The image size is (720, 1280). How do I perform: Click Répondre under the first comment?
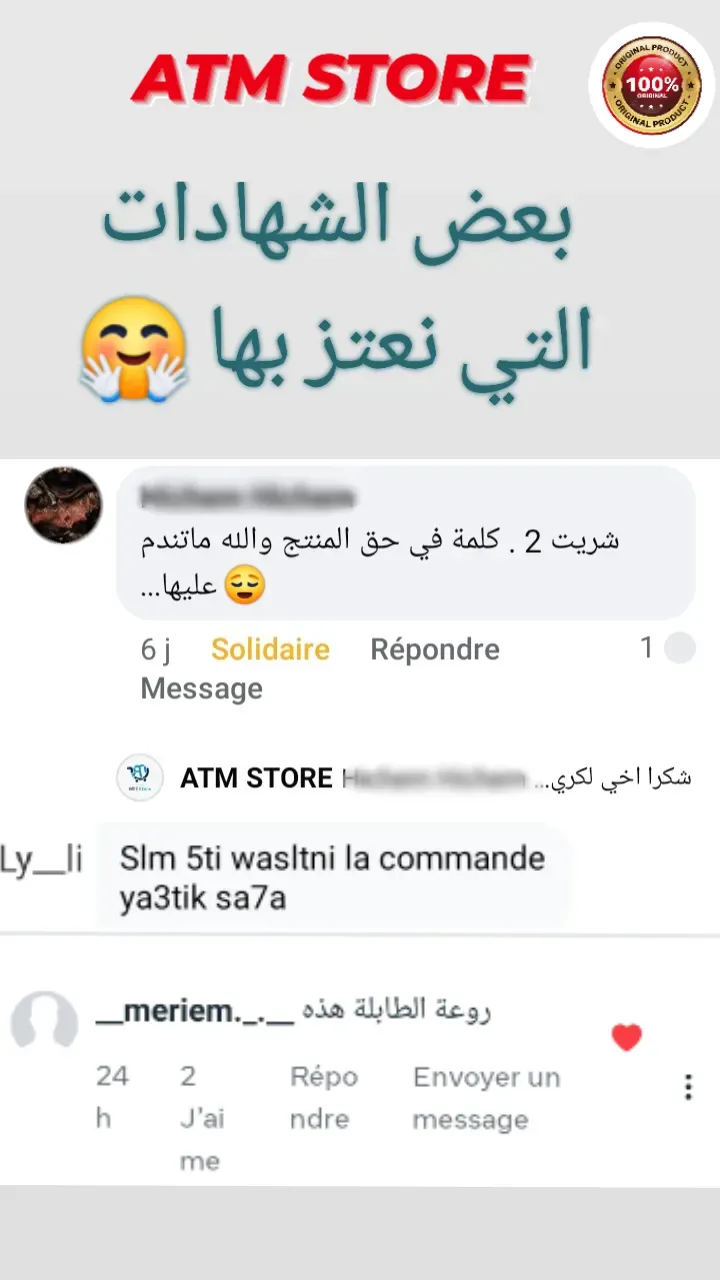tap(435, 649)
